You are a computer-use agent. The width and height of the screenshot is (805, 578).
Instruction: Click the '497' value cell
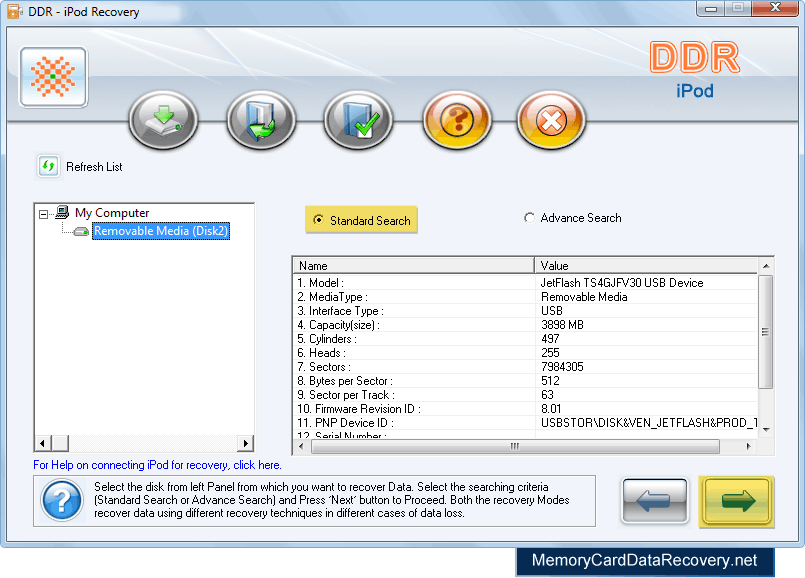[x=550, y=339]
